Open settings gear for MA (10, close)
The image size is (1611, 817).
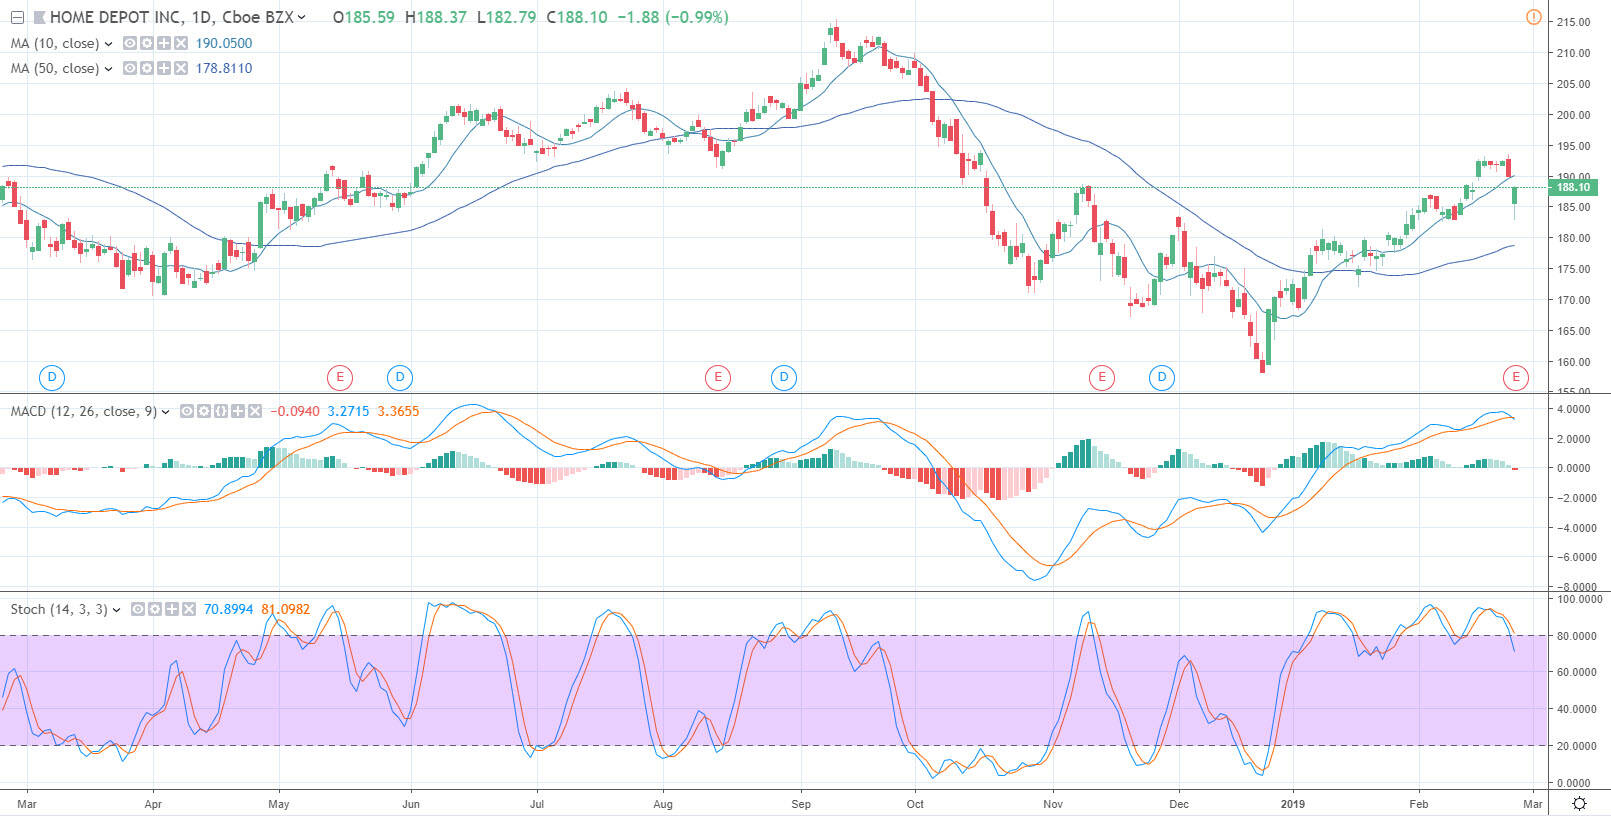click(x=147, y=43)
